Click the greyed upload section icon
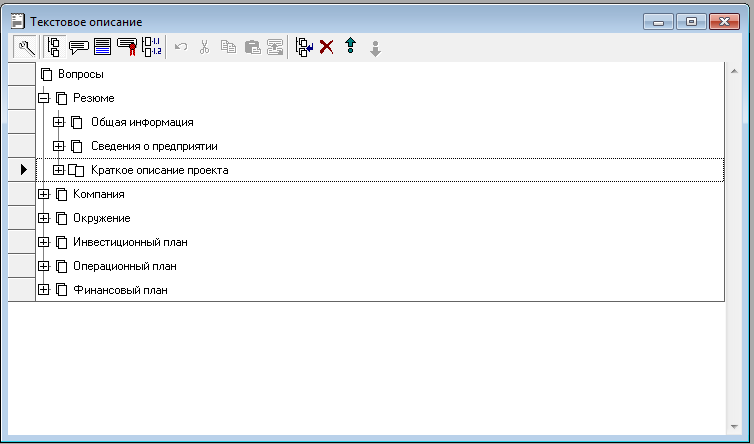The width and height of the screenshot is (754, 444). pos(275,47)
